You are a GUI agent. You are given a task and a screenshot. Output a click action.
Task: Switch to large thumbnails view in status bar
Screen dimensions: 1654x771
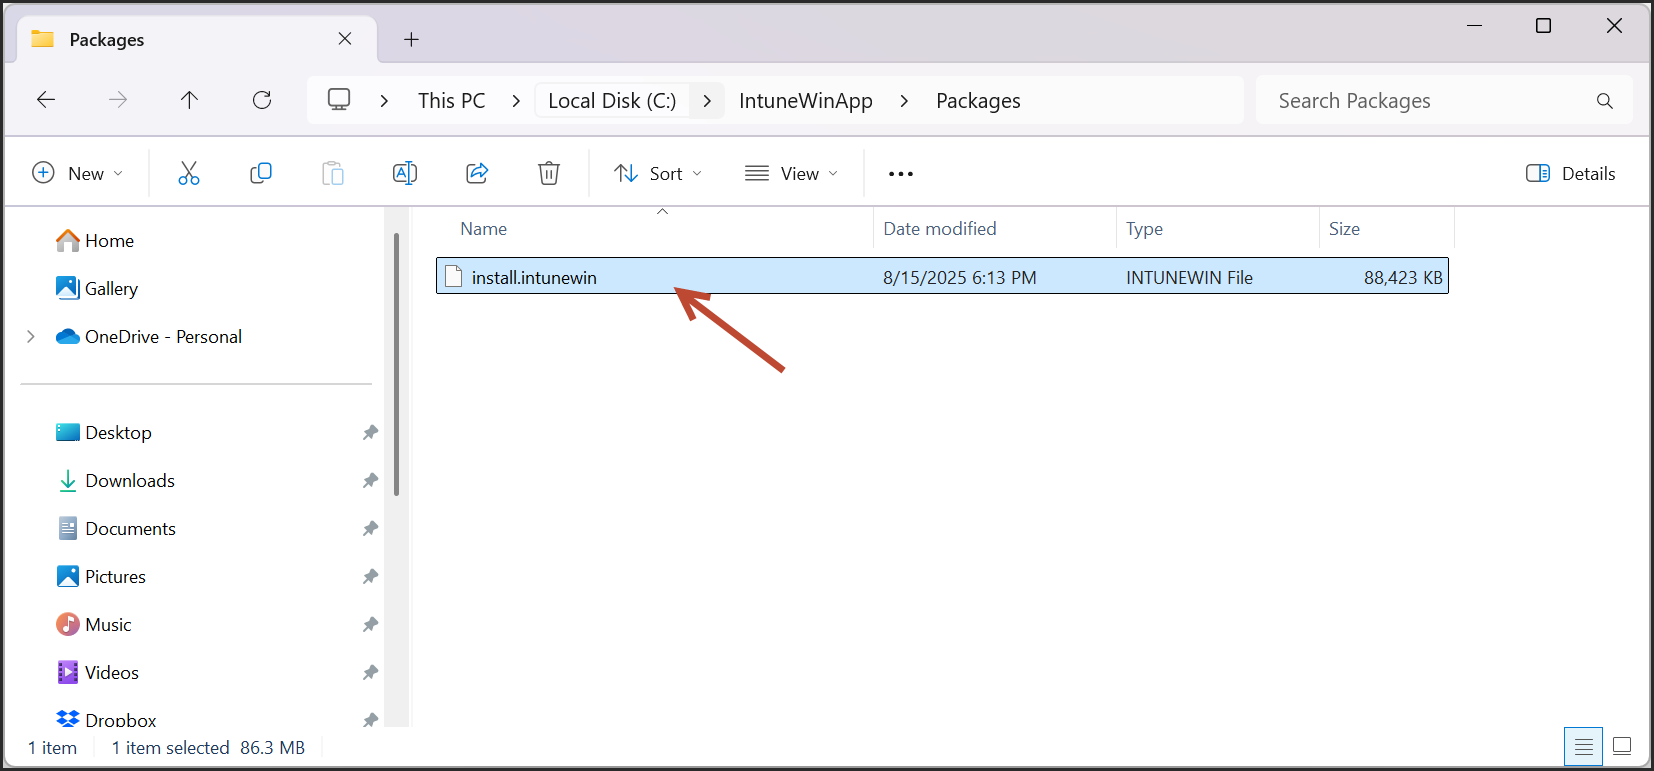1622,746
